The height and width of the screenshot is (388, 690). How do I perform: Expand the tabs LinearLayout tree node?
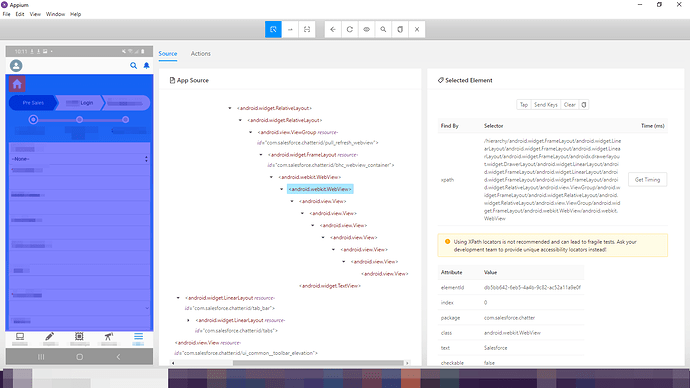188,320
